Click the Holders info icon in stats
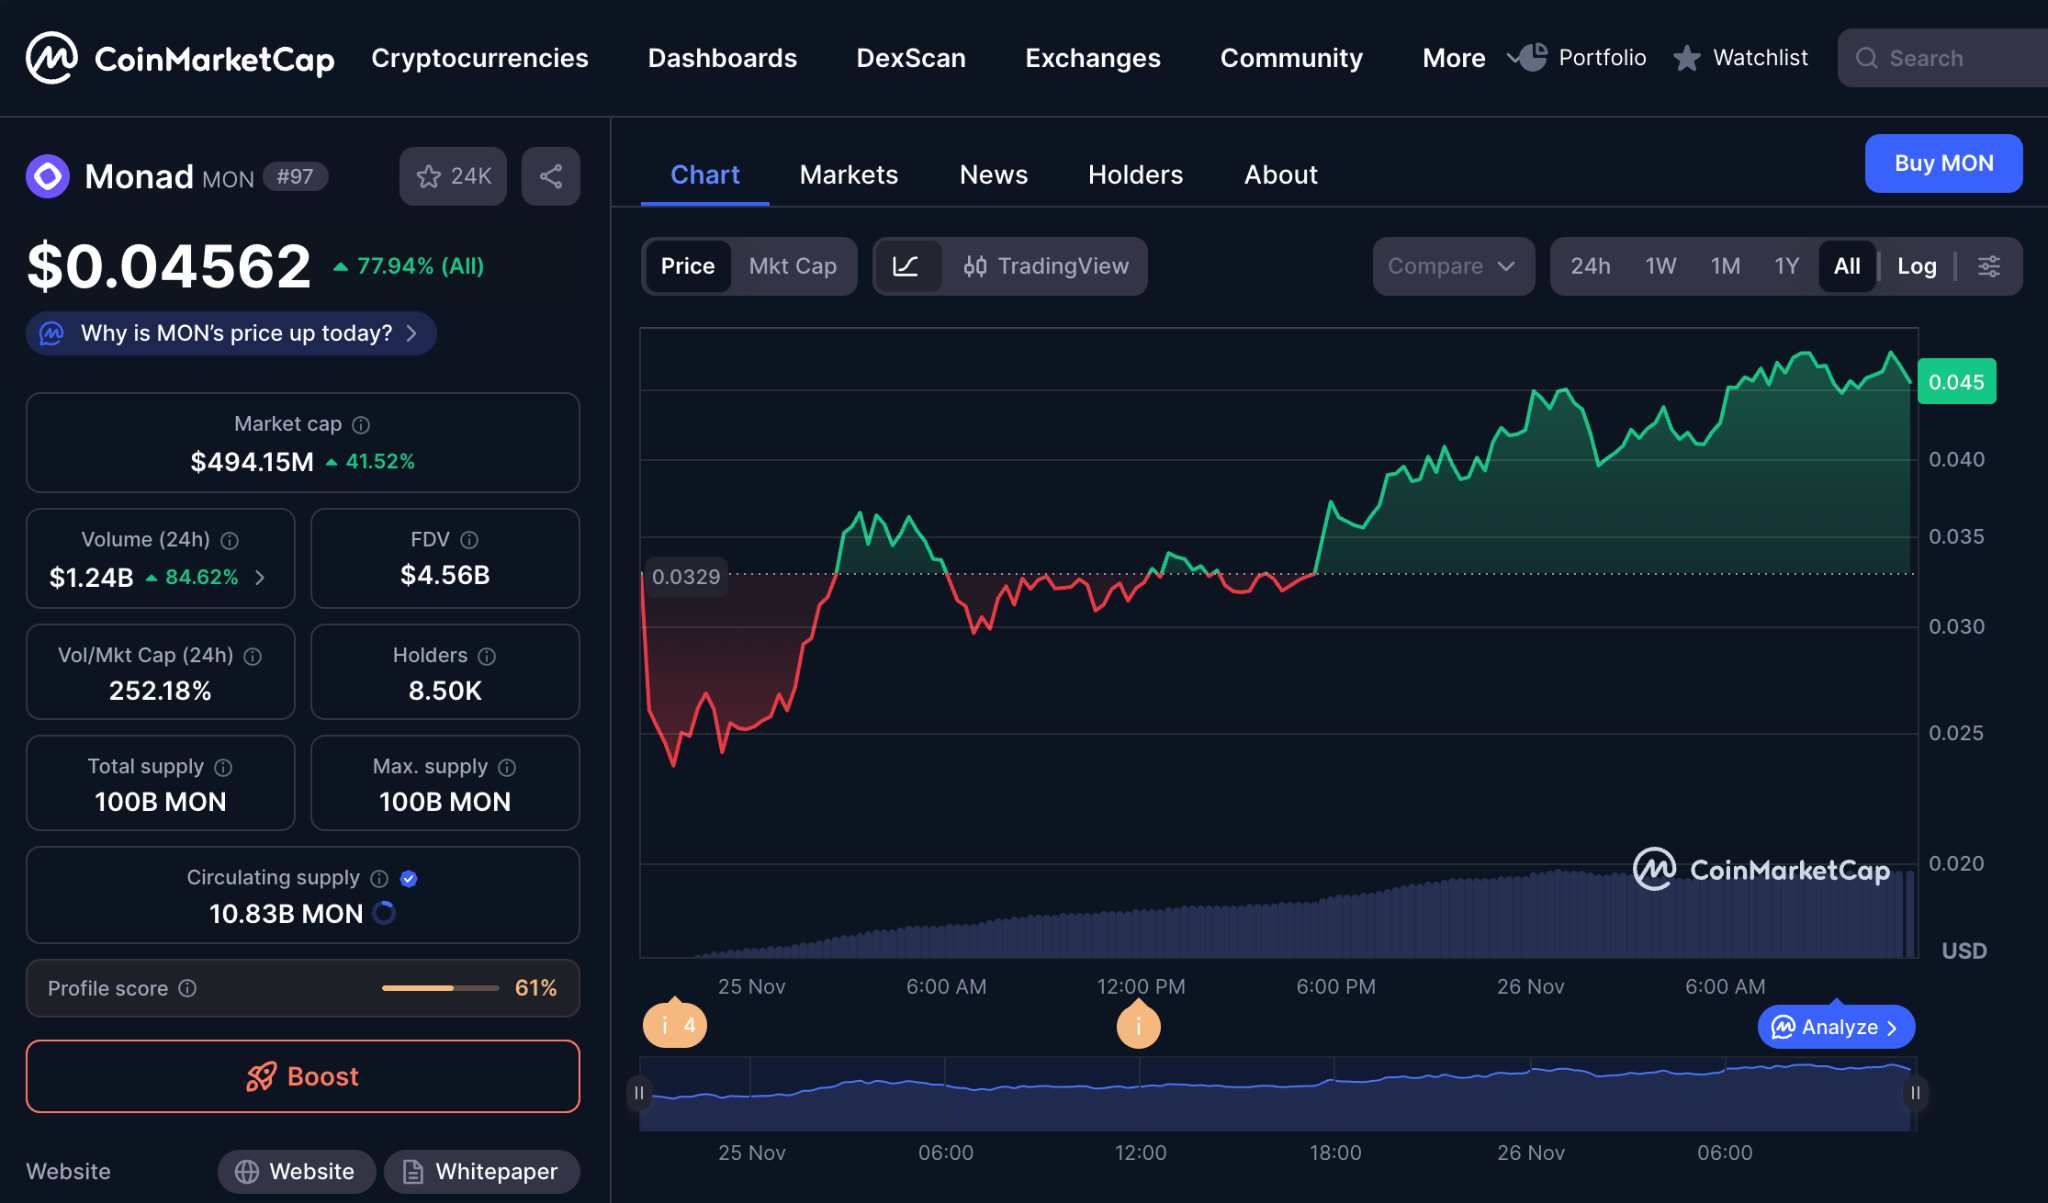The height and width of the screenshot is (1203, 2048). pos(487,656)
